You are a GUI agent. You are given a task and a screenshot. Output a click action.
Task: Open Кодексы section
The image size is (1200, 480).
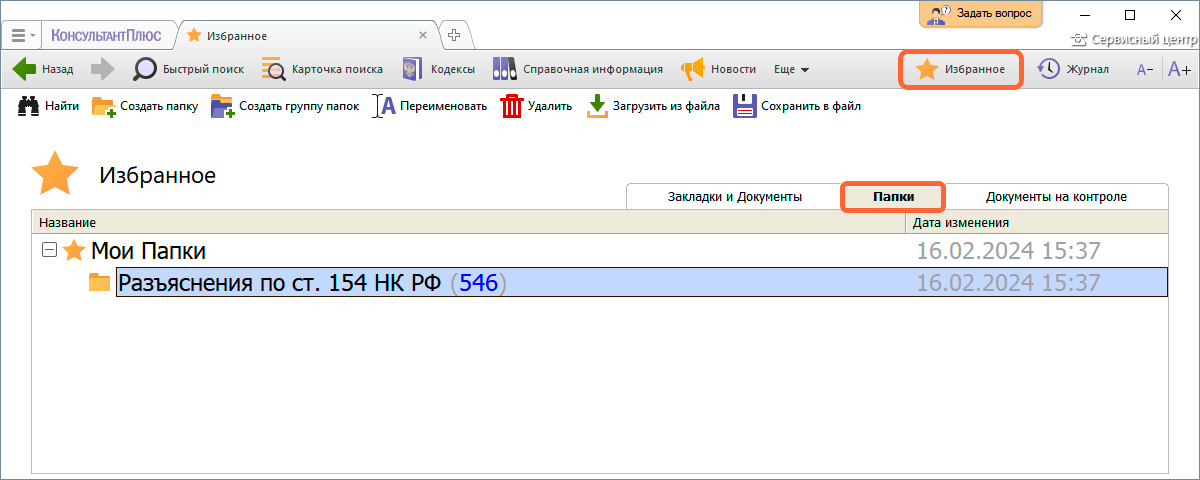[438, 69]
